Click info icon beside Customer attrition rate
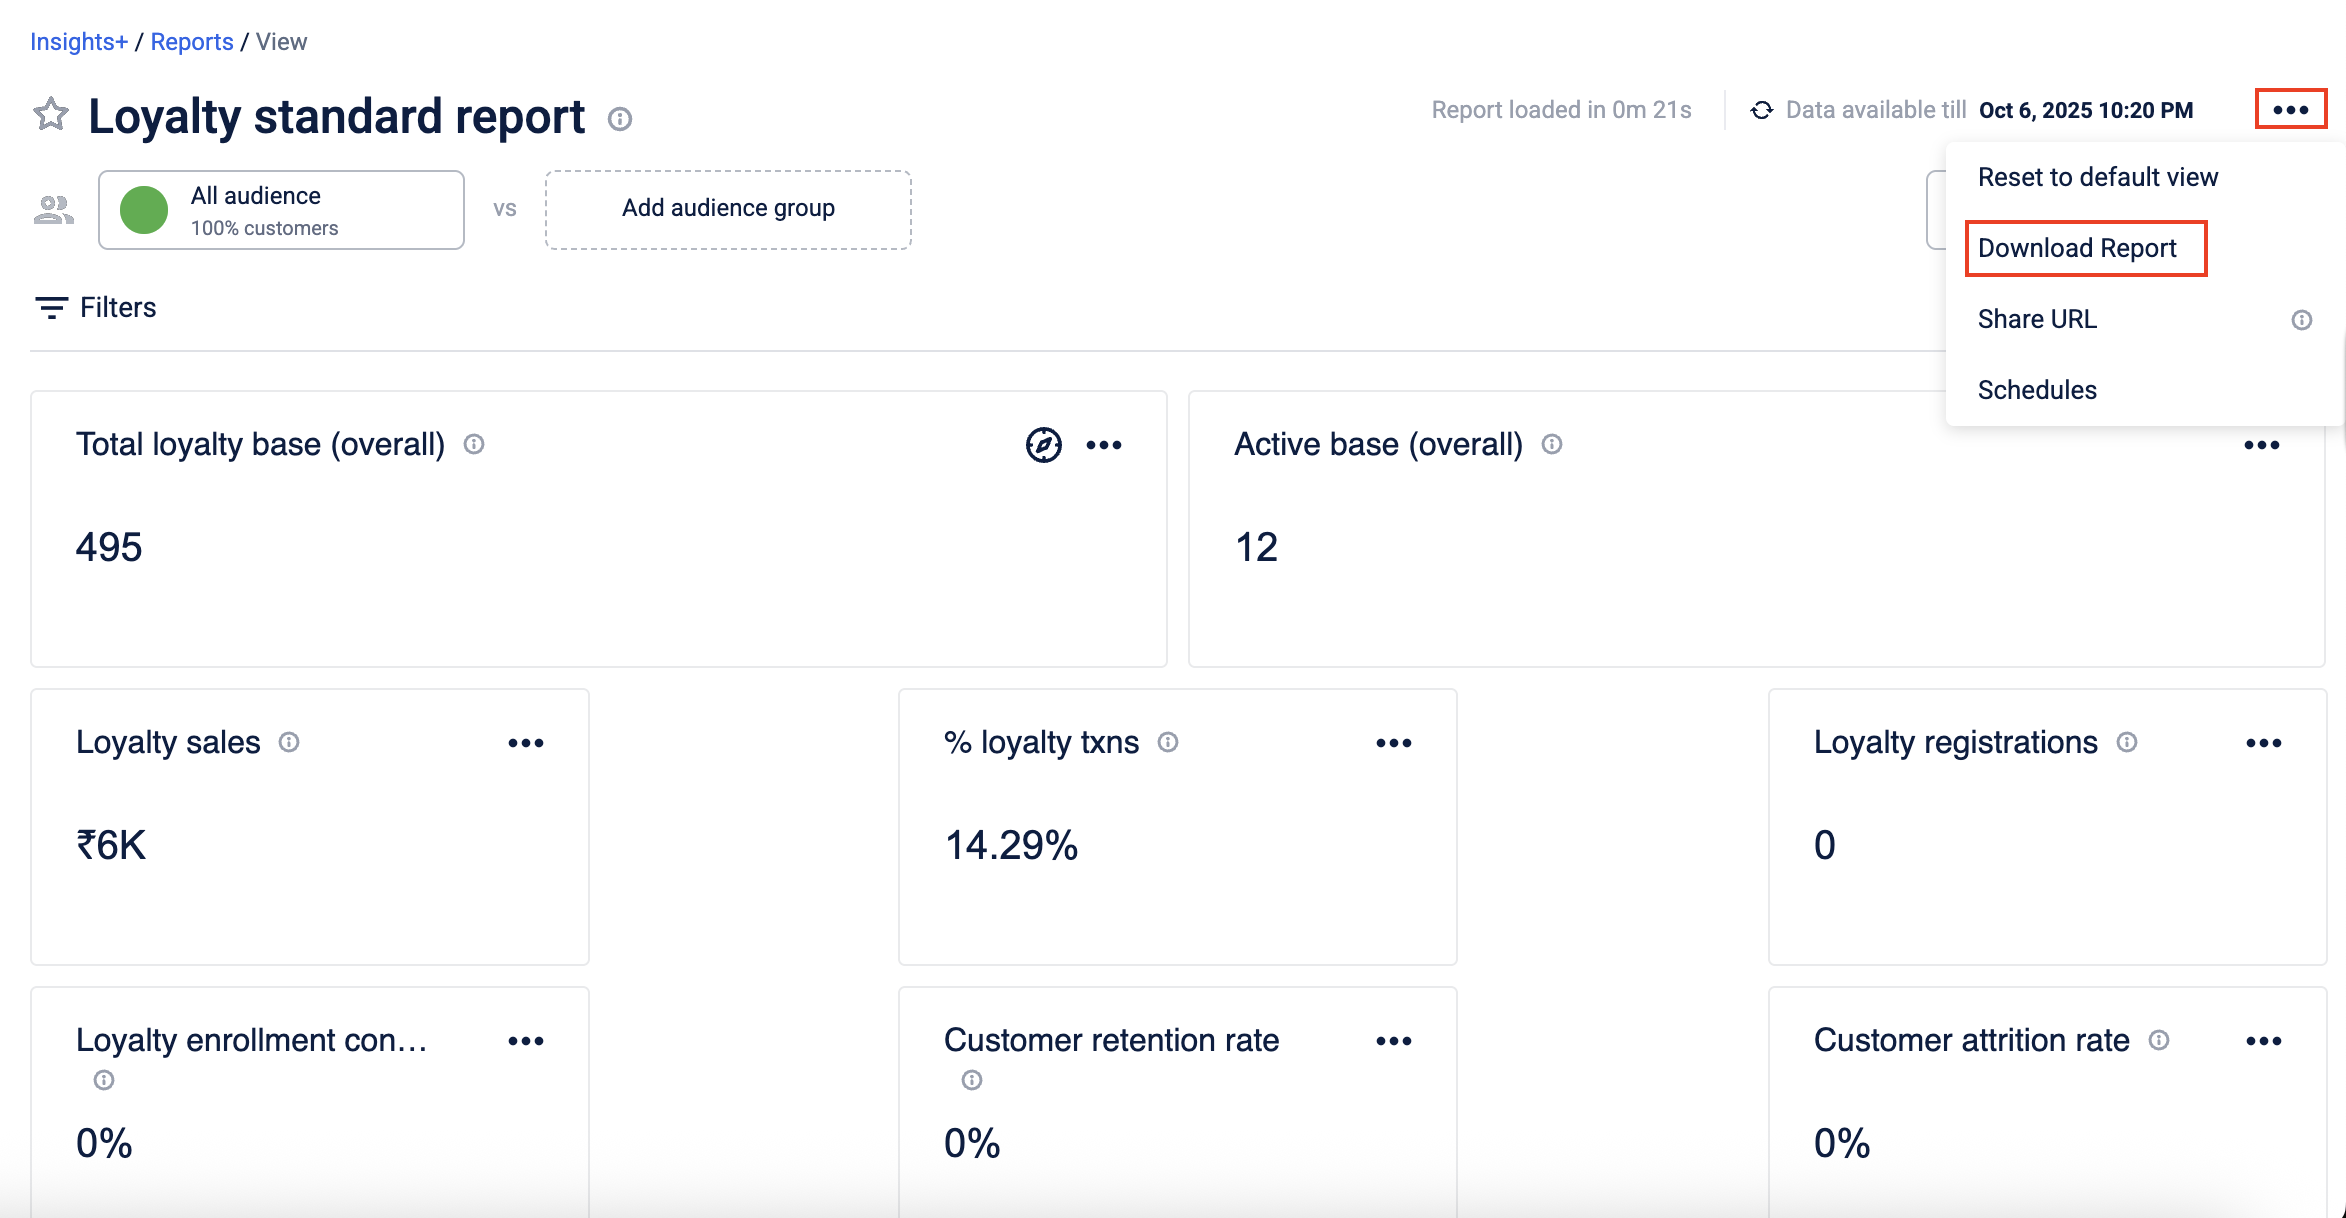 2159,1040
